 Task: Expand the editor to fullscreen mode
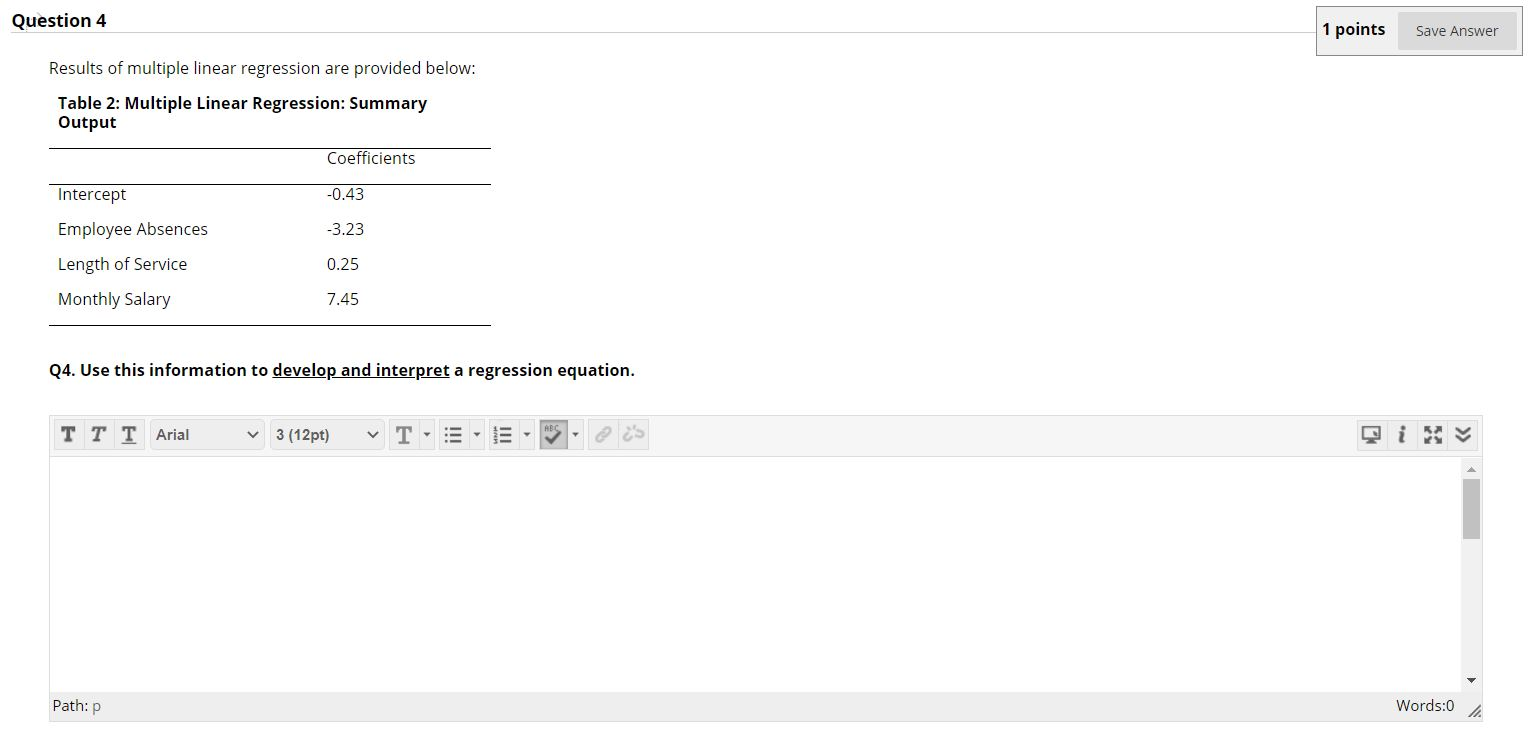click(1432, 434)
